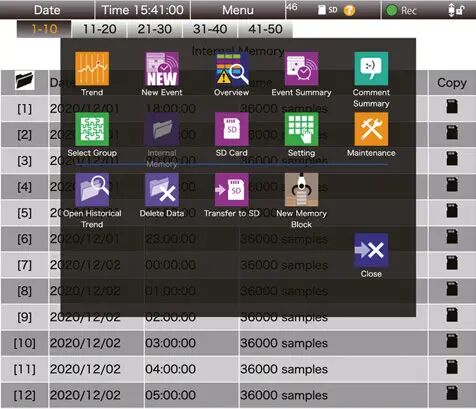
Task: Click the yellow help question mark icon
Action: [x=349, y=10]
